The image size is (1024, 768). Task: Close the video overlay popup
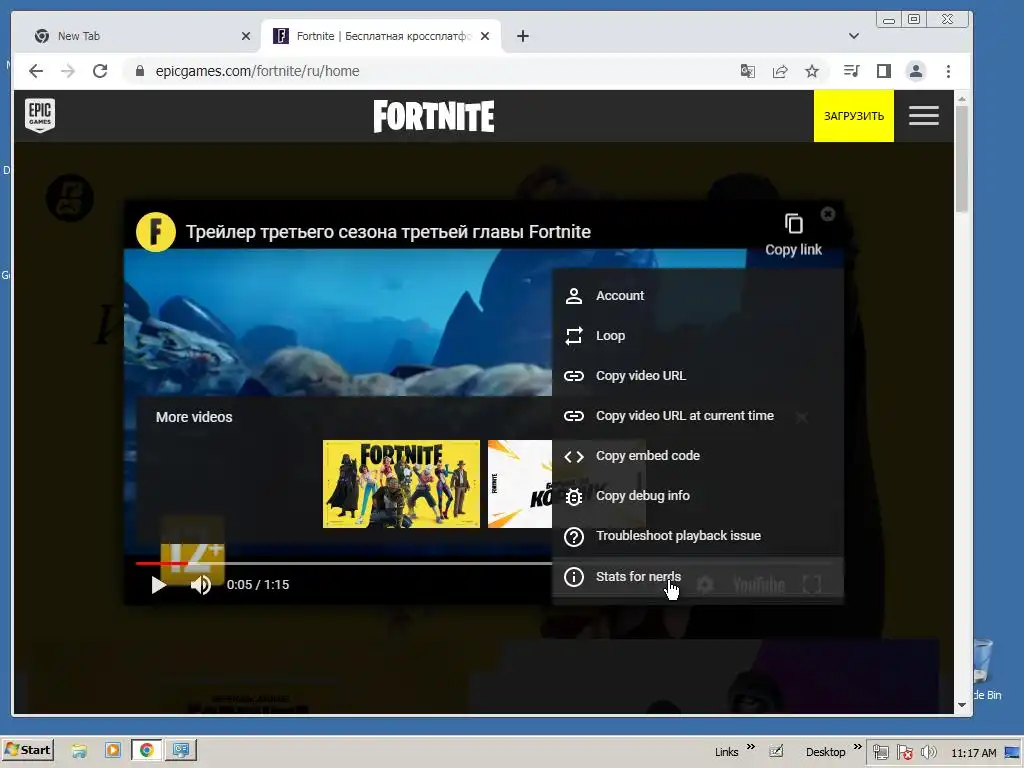pyautogui.click(x=827, y=214)
